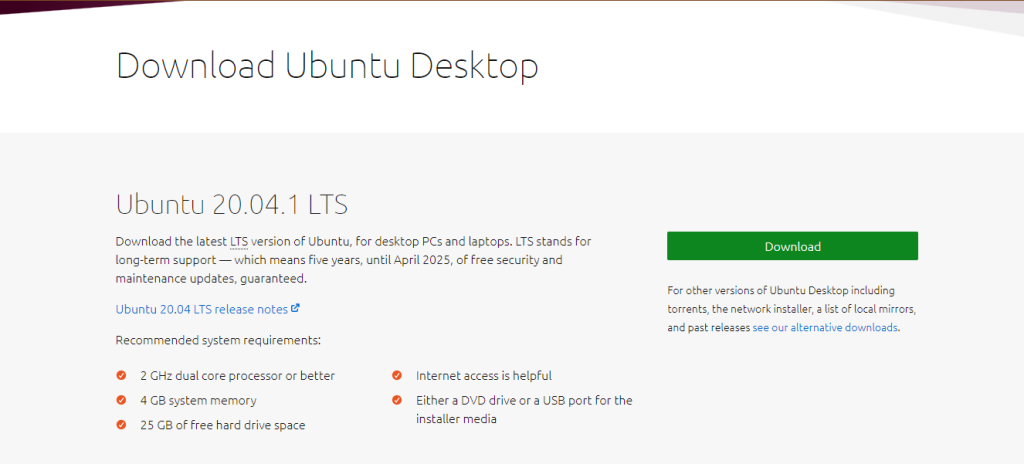
Task: Click the checkmark icon beside Internet access
Action: coord(397,376)
